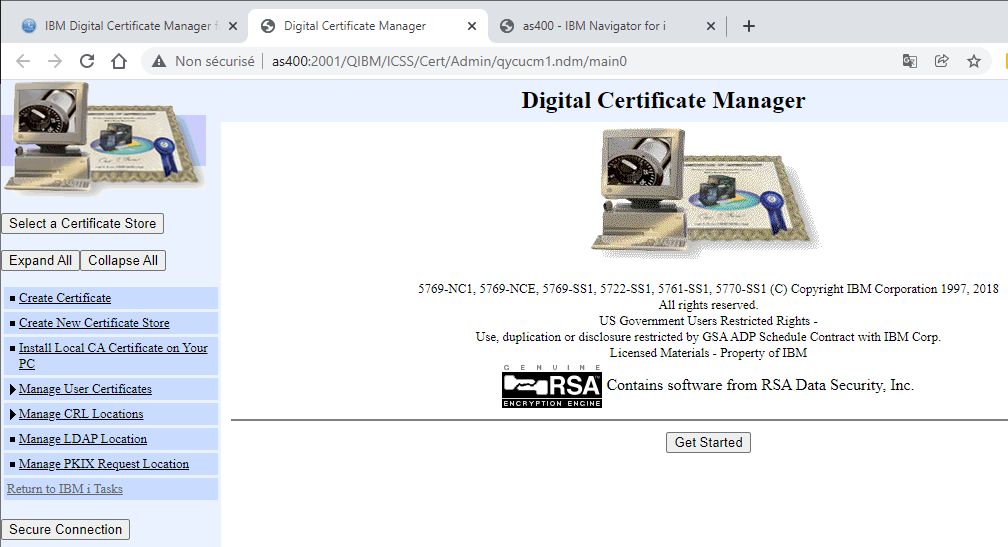This screenshot has width=1008, height=547.
Task: Follow the Return to IBM i Tasks link
Action: (x=64, y=489)
